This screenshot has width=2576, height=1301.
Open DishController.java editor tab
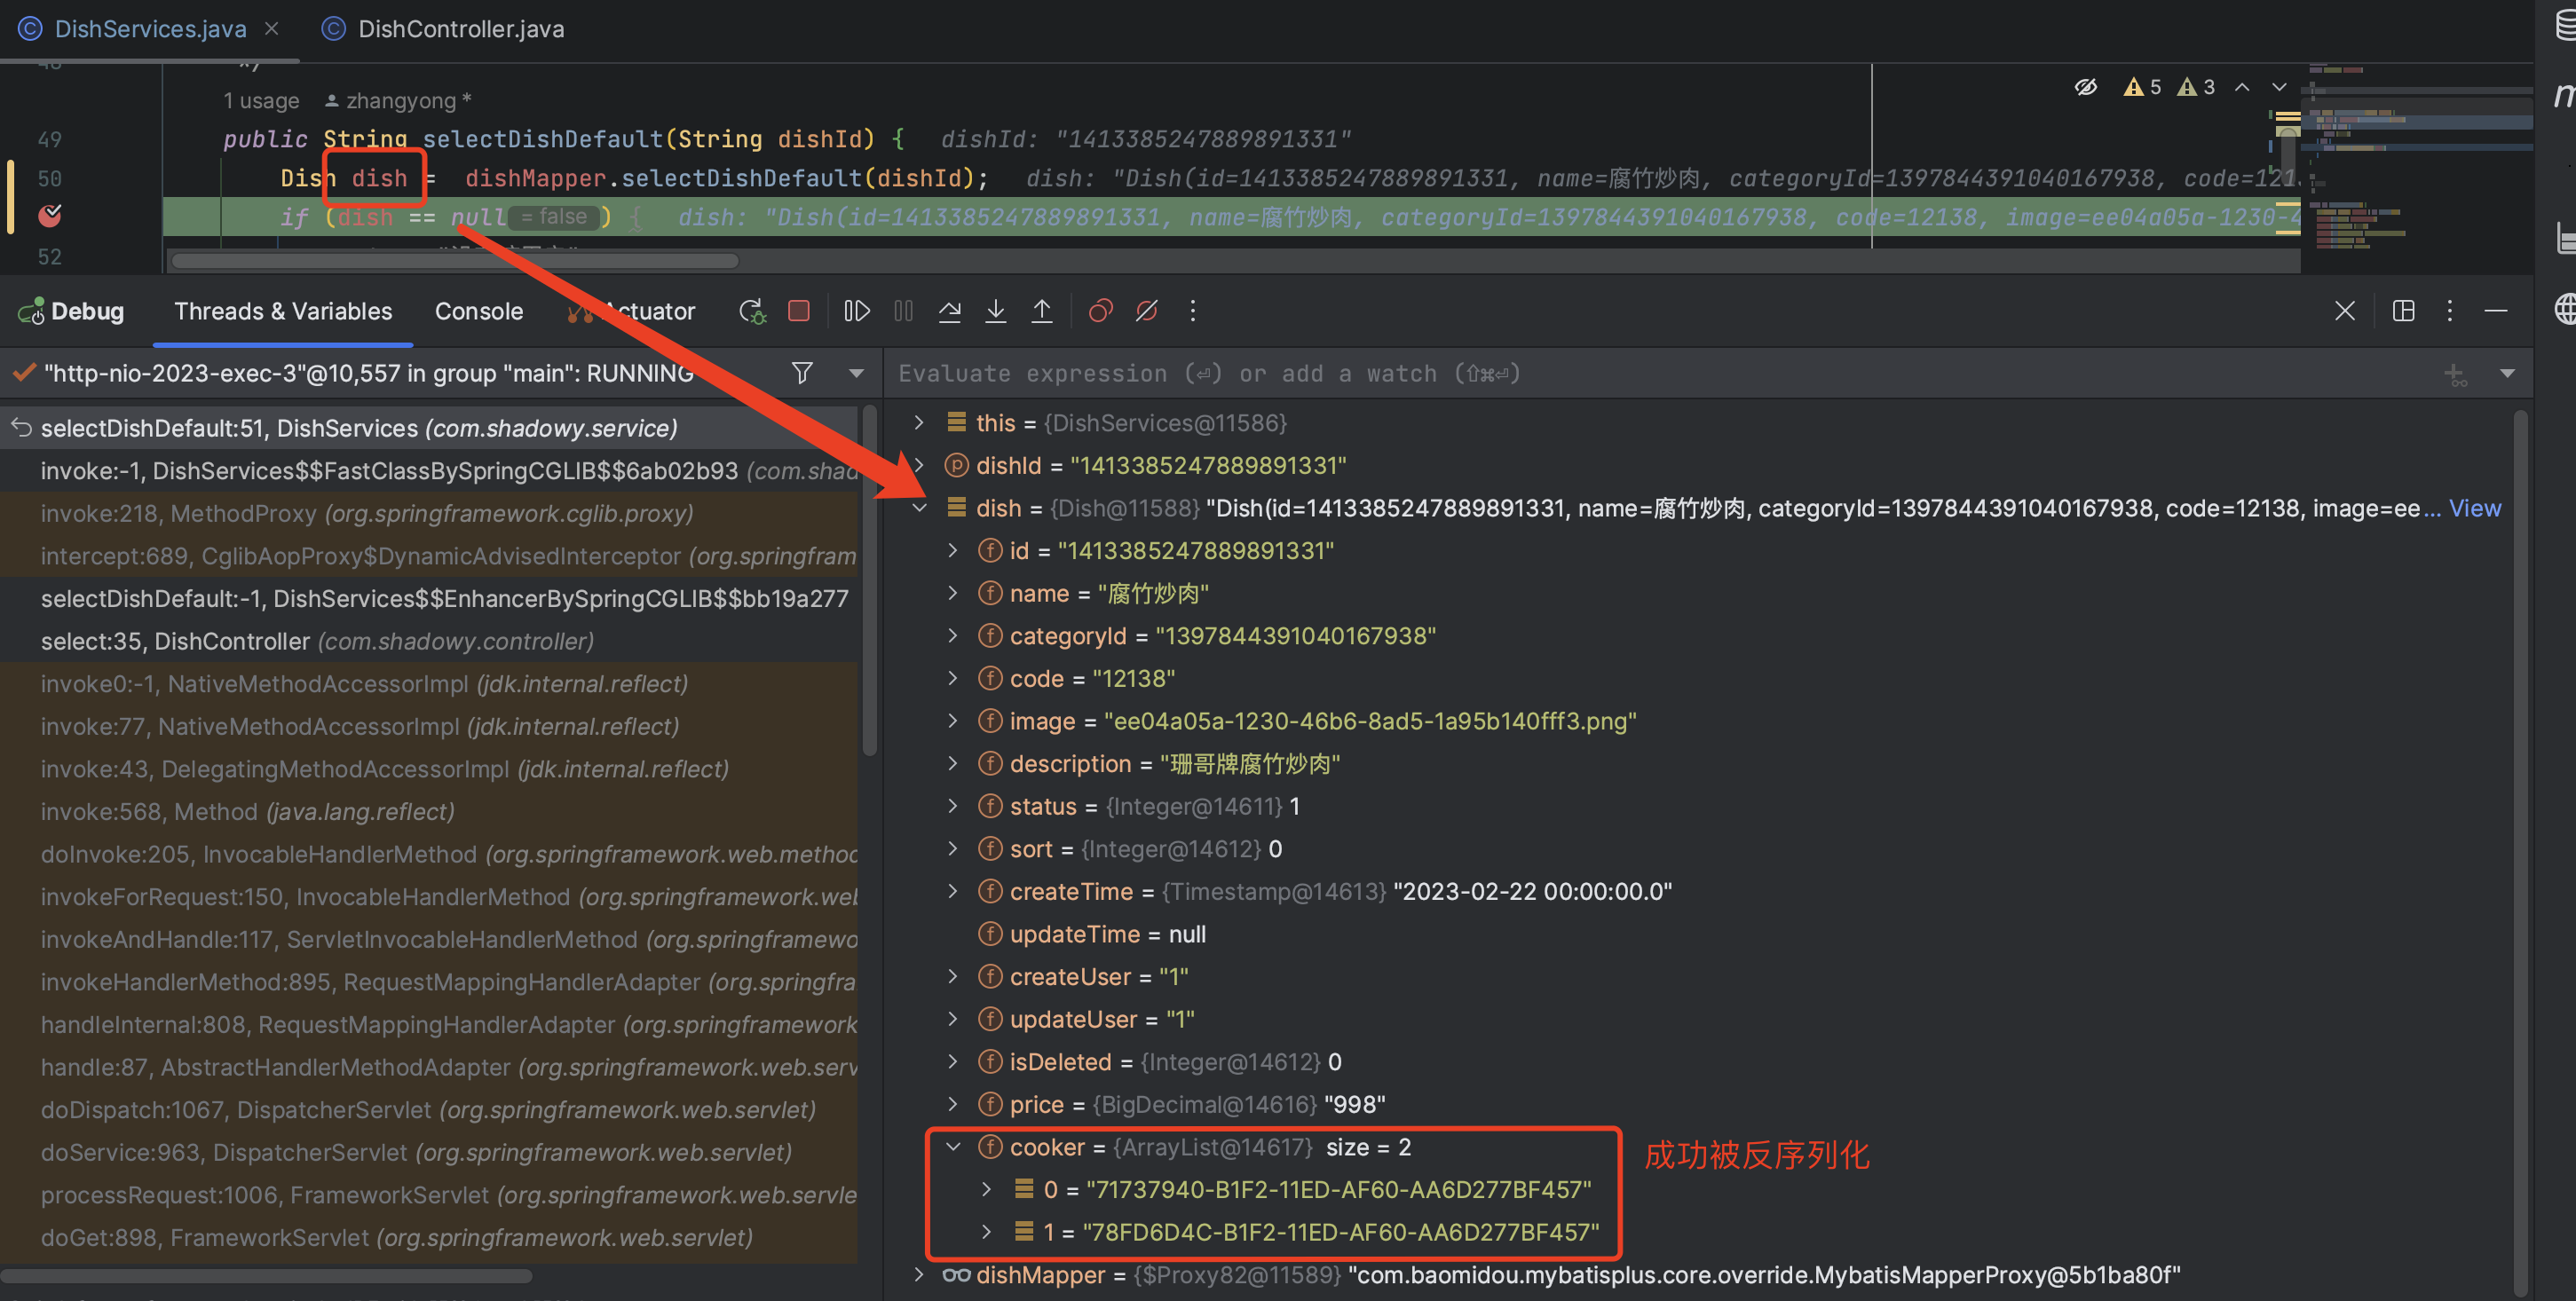tap(460, 29)
